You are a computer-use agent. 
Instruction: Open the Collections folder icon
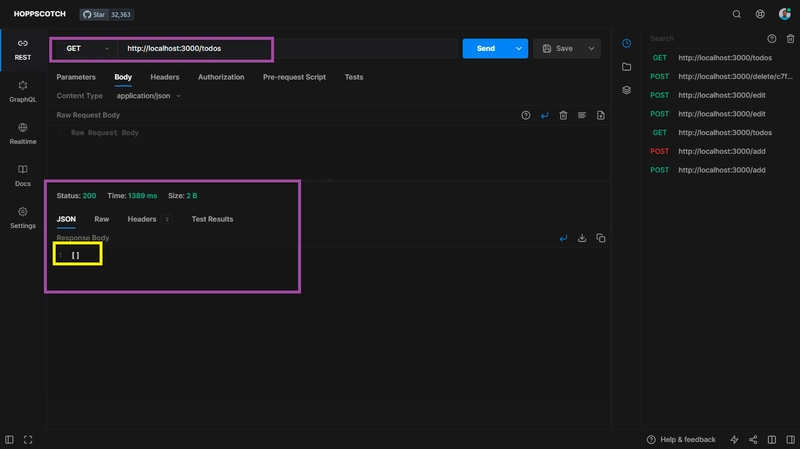pyautogui.click(x=627, y=67)
